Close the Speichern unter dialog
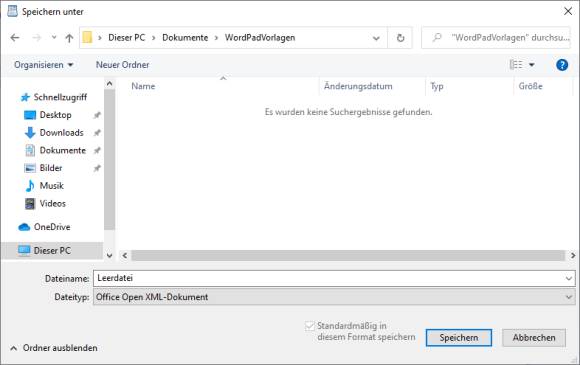This screenshot has width=580, height=365. click(568, 11)
